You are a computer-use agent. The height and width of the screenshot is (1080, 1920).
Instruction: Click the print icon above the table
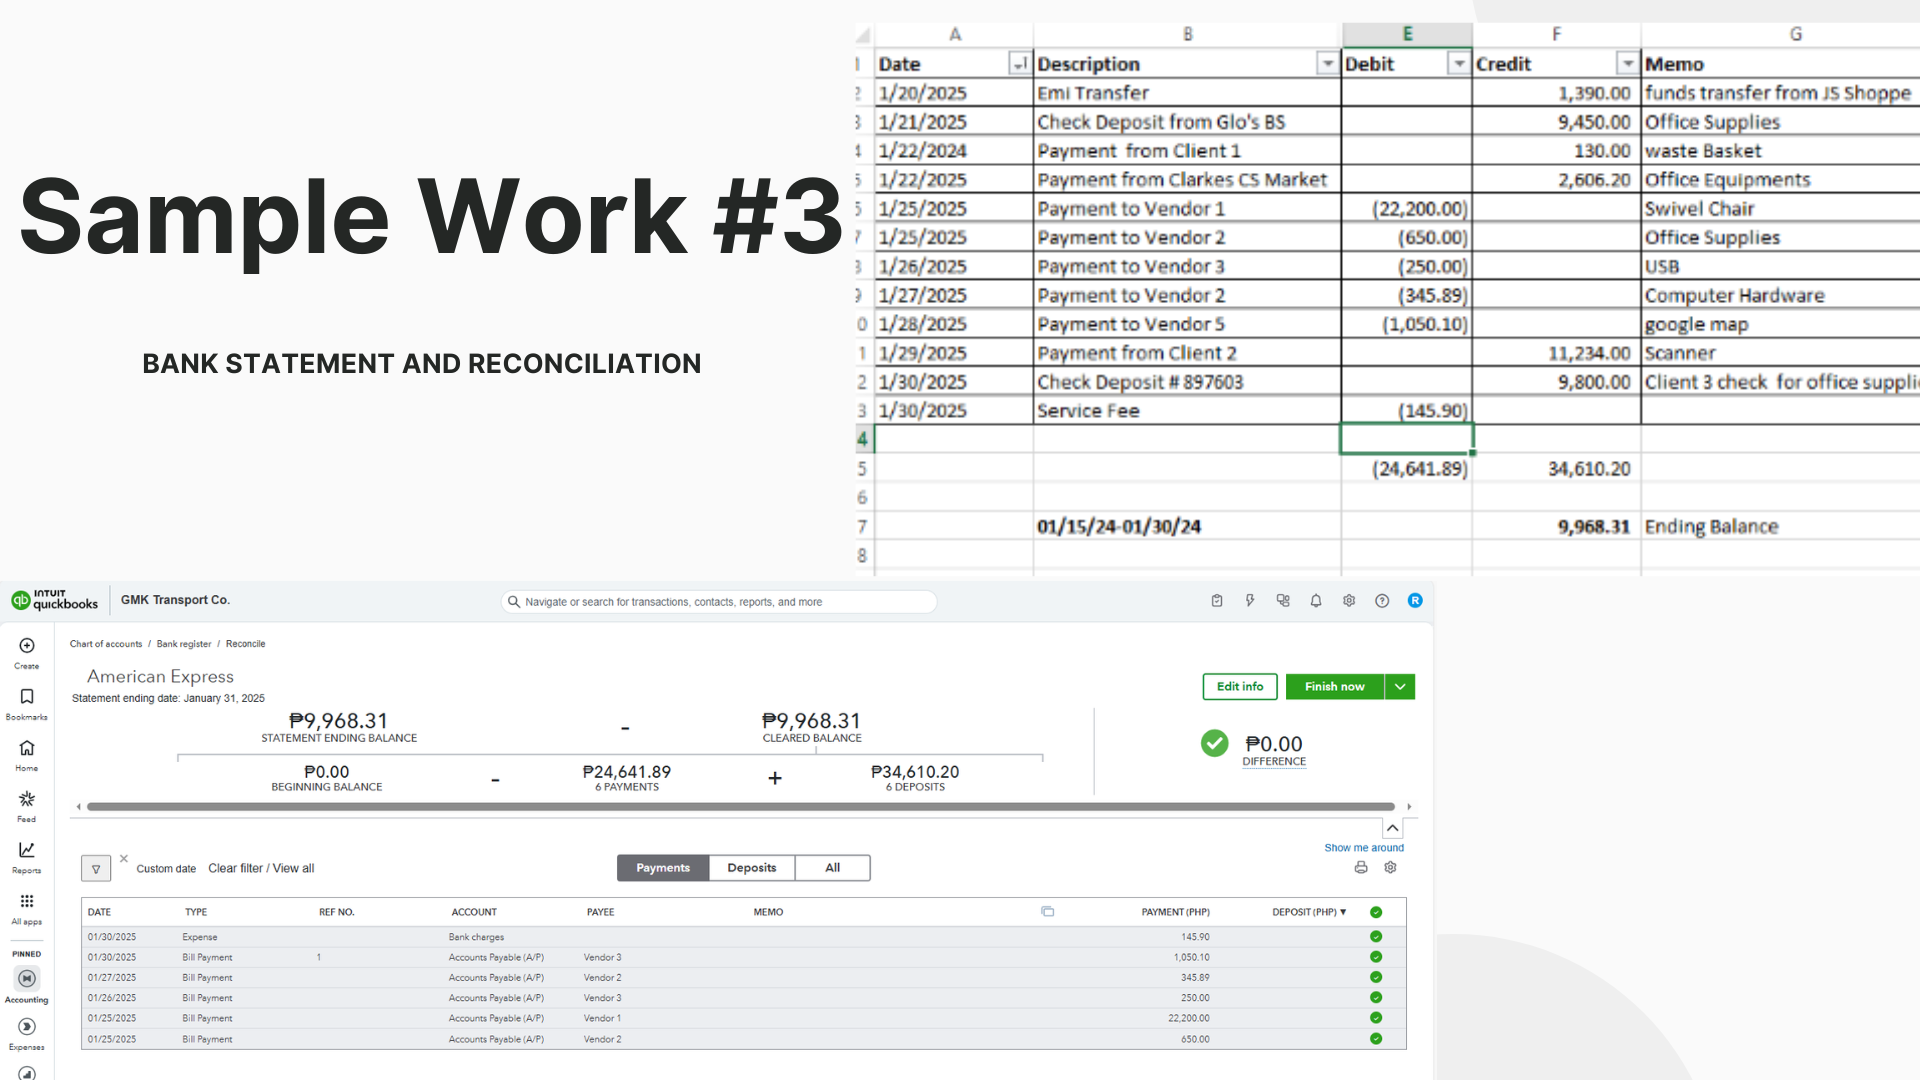click(1361, 868)
